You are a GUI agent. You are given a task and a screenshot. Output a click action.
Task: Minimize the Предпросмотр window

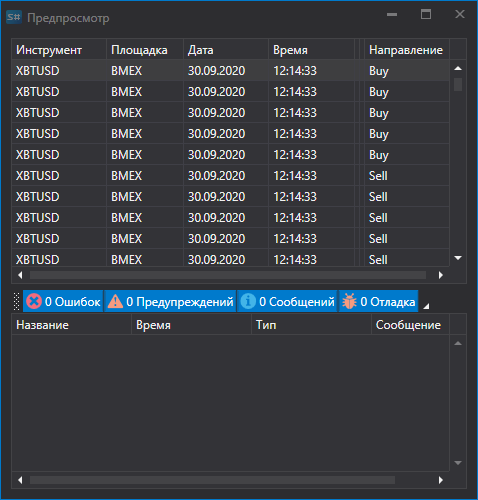point(392,15)
